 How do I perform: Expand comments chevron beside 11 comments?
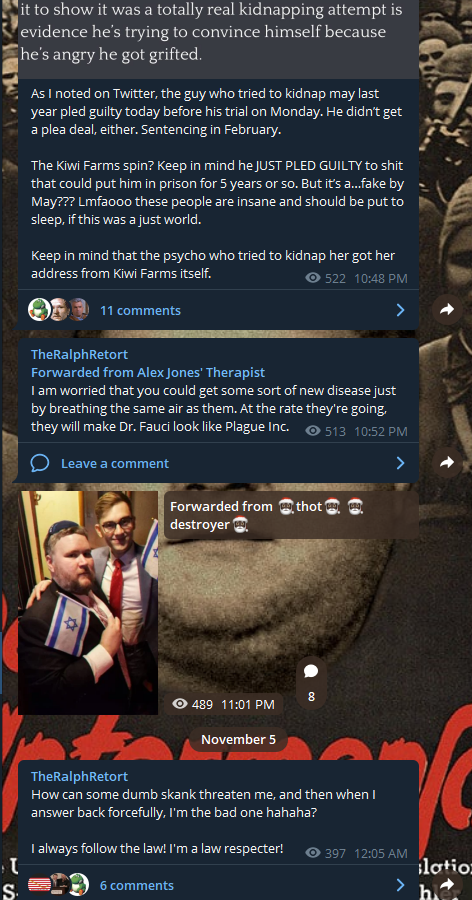pyautogui.click(x=400, y=311)
